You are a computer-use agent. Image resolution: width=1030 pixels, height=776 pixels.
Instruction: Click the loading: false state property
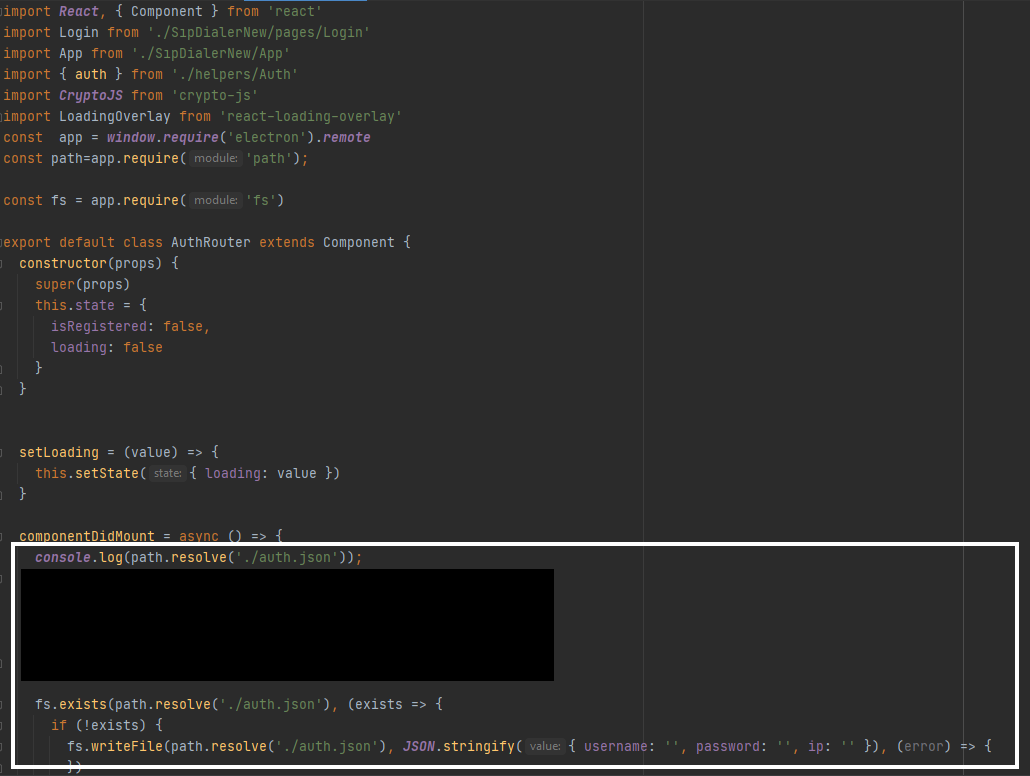tap(107, 347)
